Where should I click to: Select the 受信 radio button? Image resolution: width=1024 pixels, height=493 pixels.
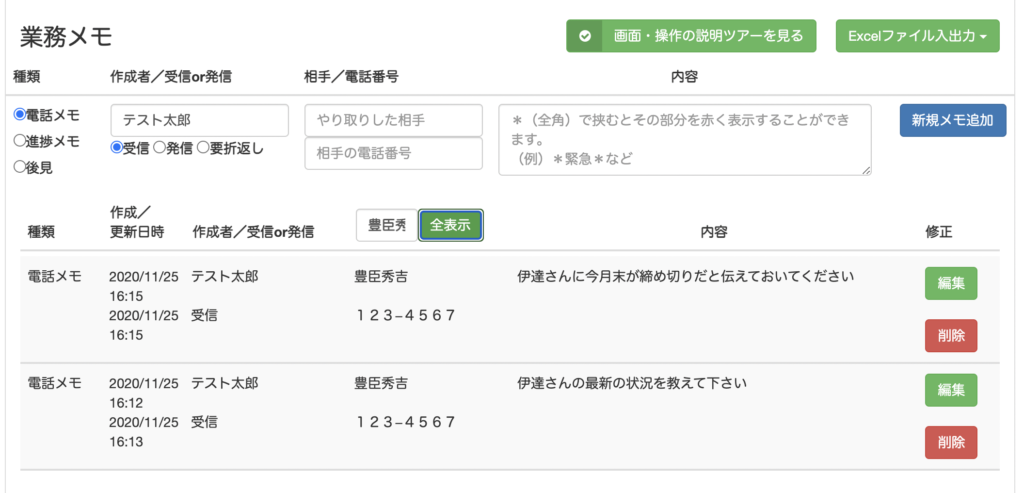point(116,148)
